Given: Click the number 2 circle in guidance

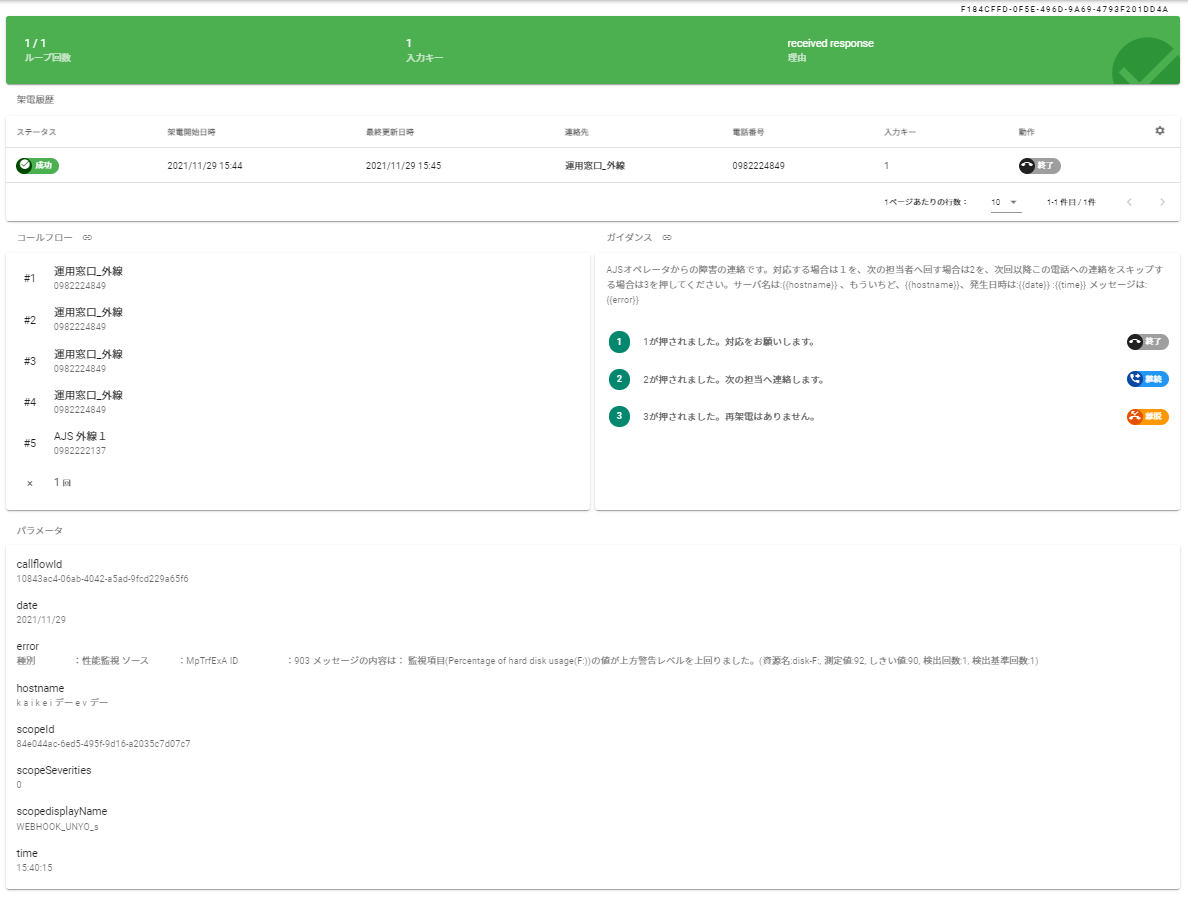Looking at the screenshot, I should (619, 379).
